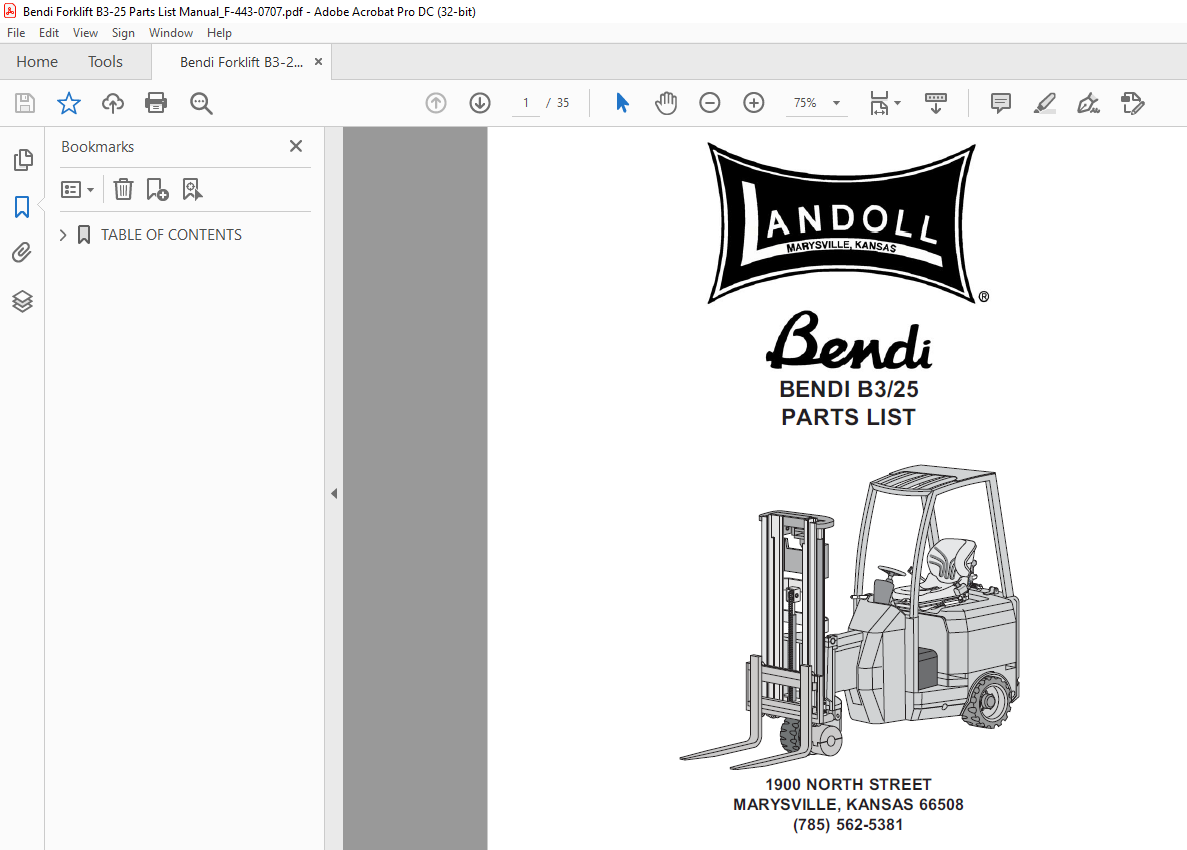Open the View menu
Image resolution: width=1187 pixels, height=850 pixels.
pyautogui.click(x=86, y=33)
